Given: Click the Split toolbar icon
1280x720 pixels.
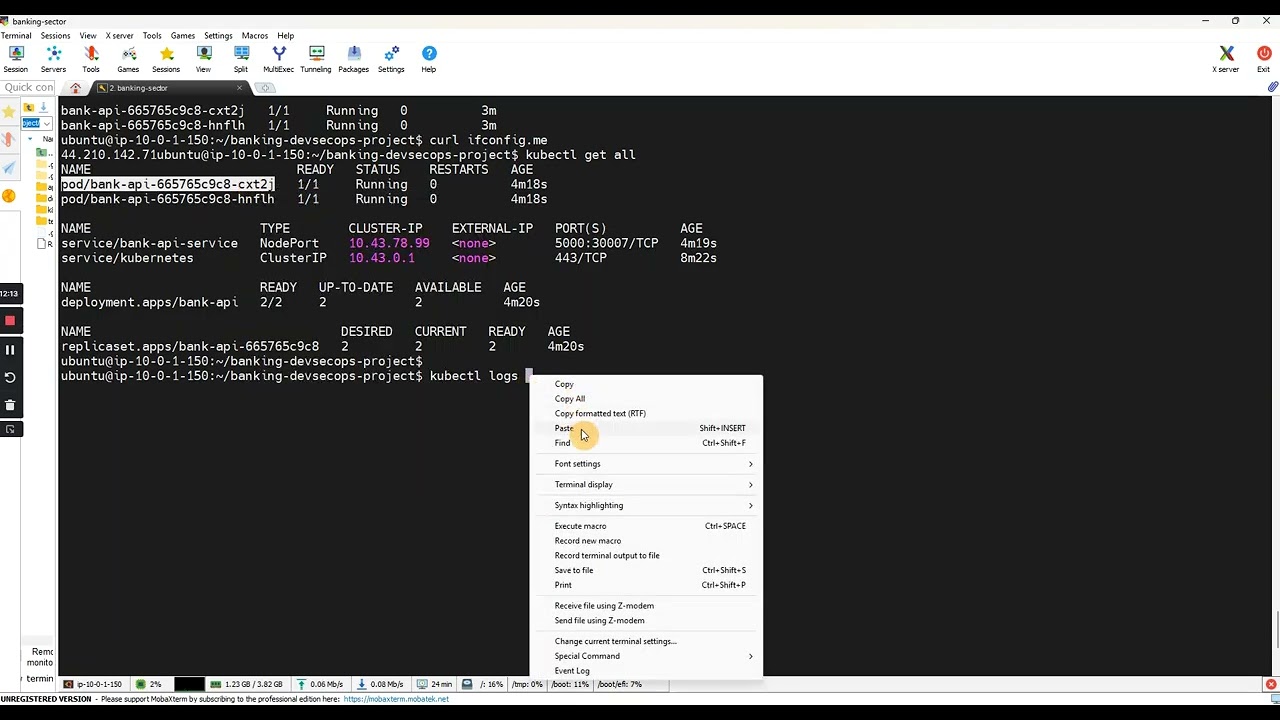Looking at the screenshot, I should pyautogui.click(x=241, y=59).
